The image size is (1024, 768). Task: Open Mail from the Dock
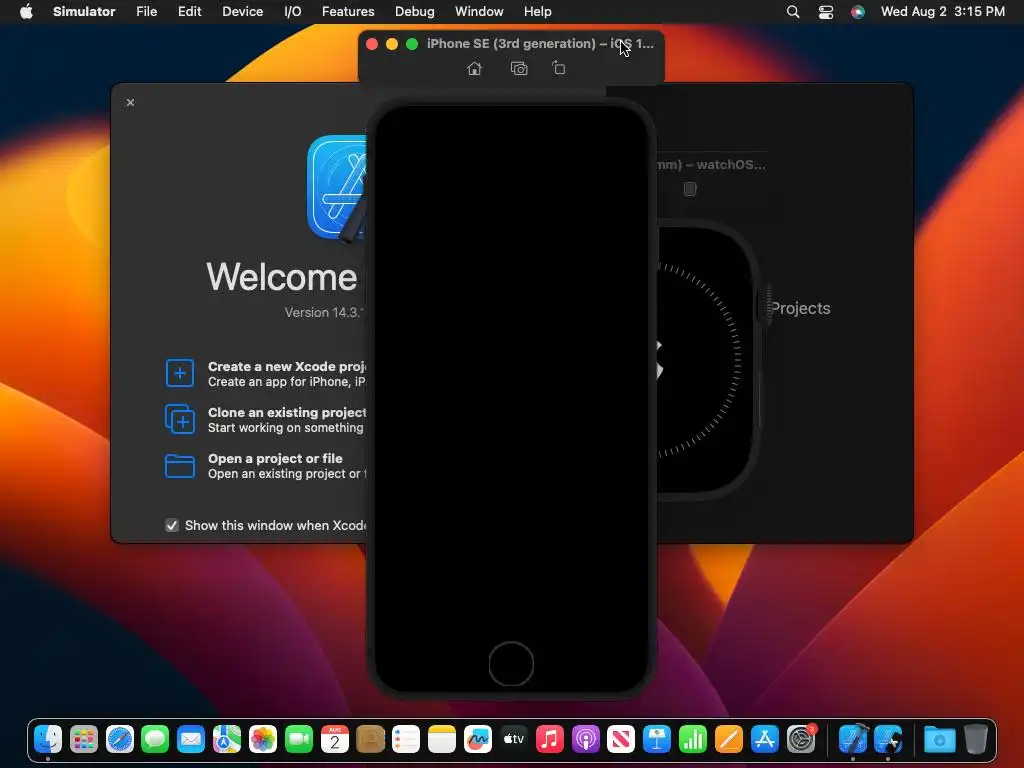[x=191, y=739]
